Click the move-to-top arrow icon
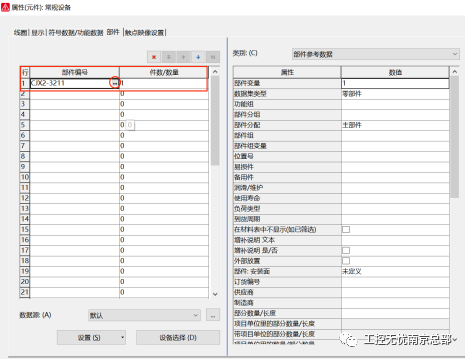The width and height of the screenshot is (466, 360). click(169, 57)
